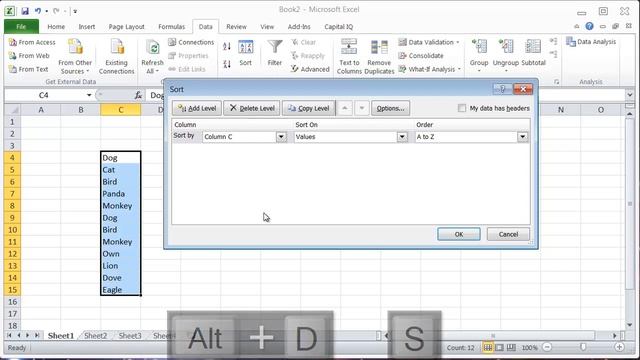Switch to Page Layout view icon
The width and height of the screenshot is (640, 360).
[x=499, y=347]
